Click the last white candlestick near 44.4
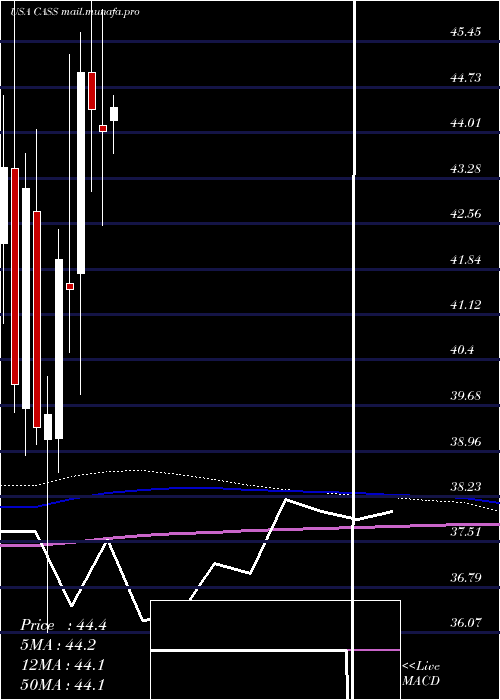Screen dimensions: 500x700 pos(114,114)
